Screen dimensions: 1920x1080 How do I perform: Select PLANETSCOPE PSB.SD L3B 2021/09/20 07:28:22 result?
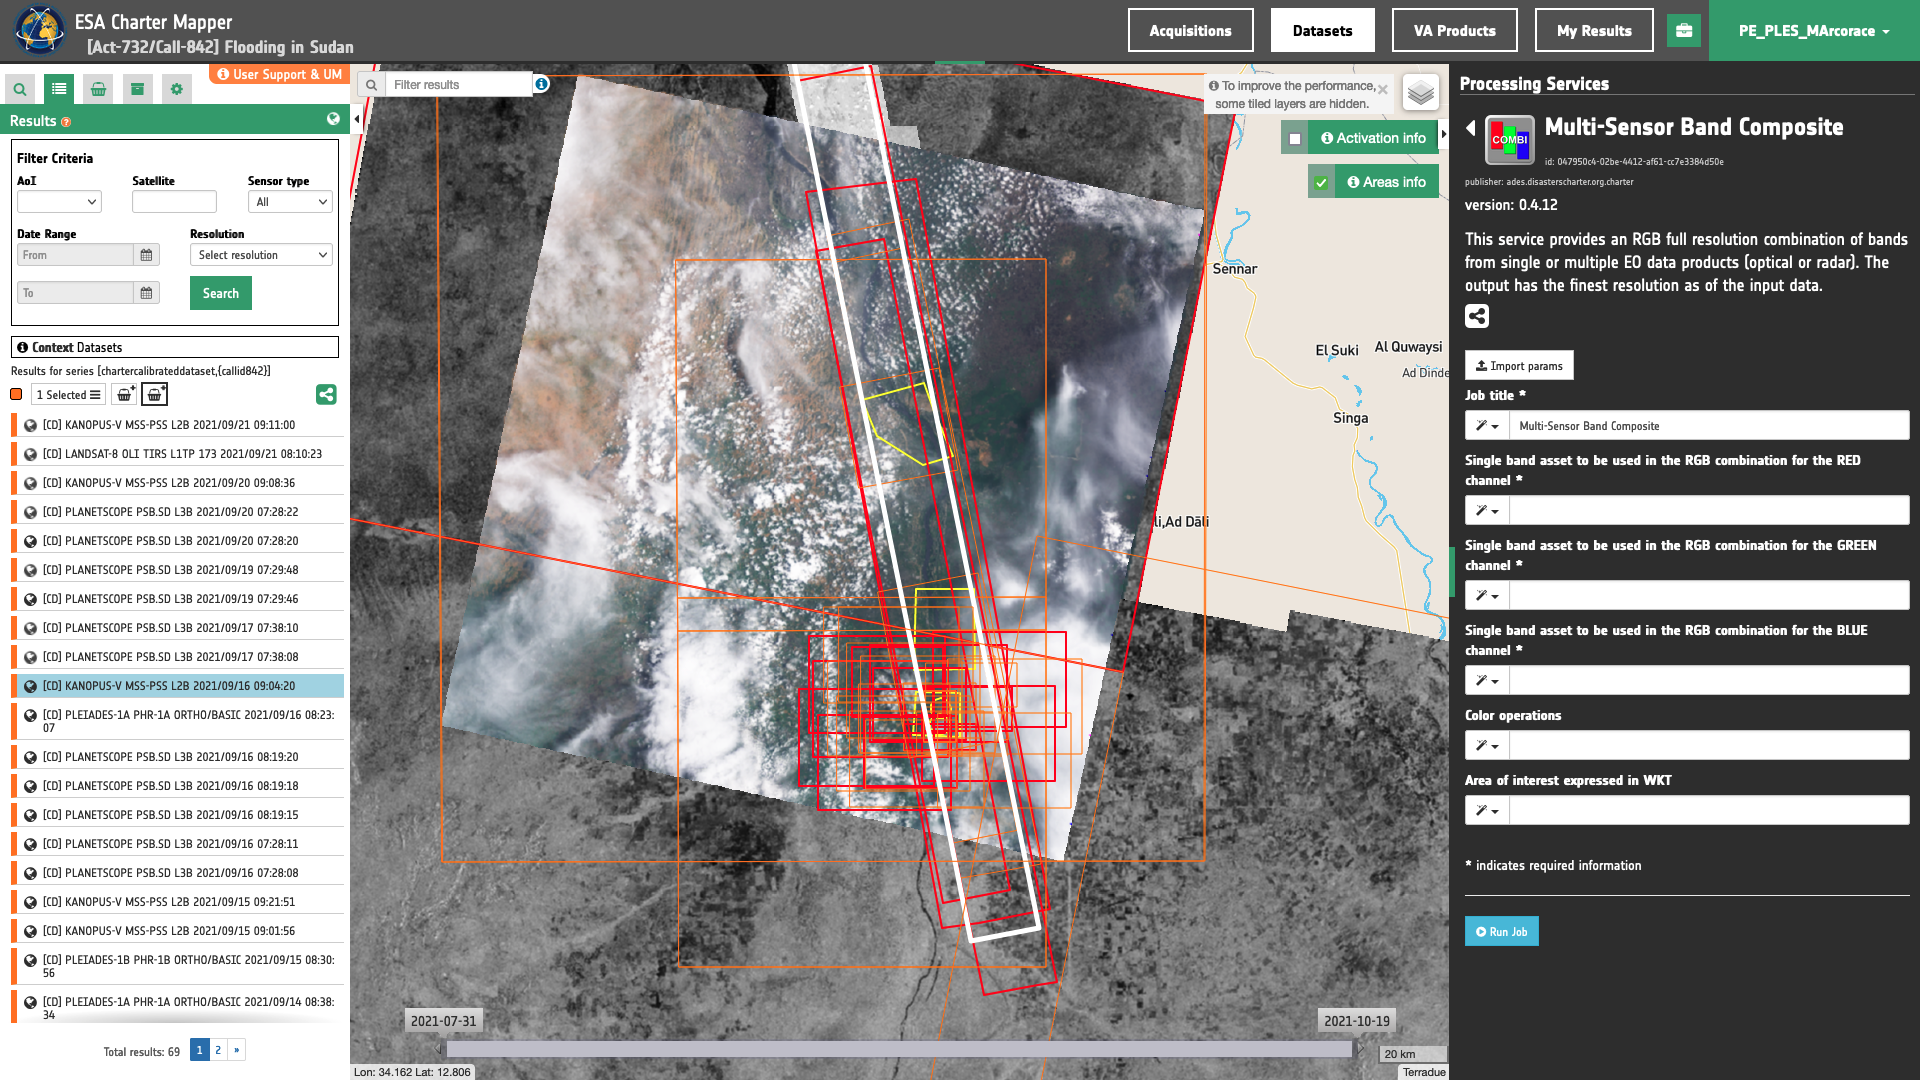click(178, 512)
